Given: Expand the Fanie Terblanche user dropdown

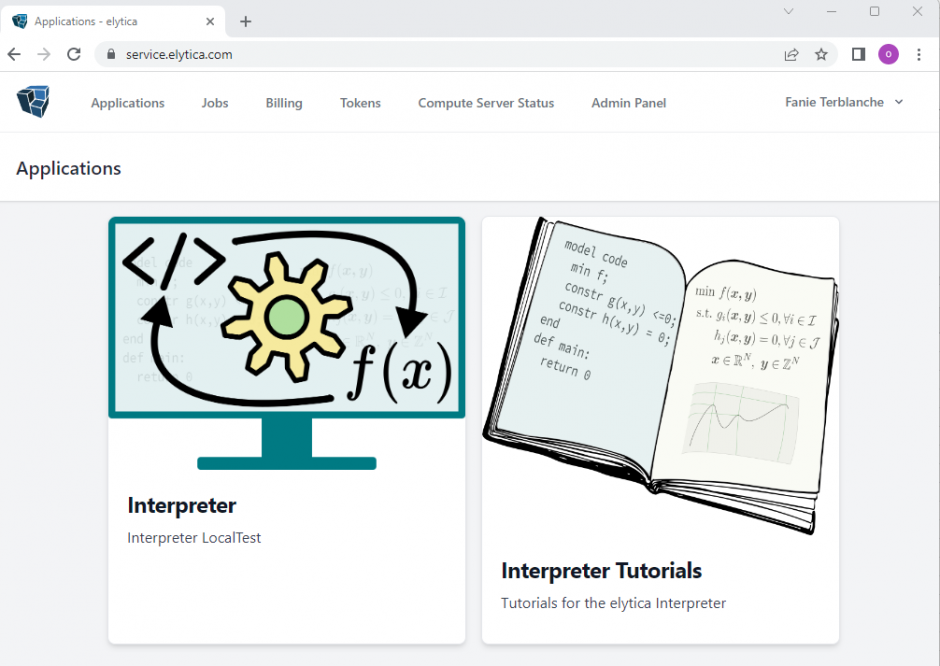Looking at the screenshot, I should (844, 102).
